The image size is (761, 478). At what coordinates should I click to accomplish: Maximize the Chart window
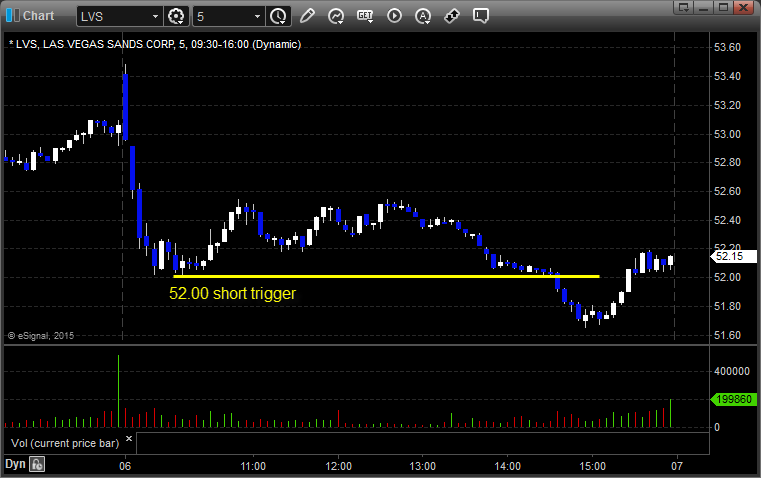point(723,7)
